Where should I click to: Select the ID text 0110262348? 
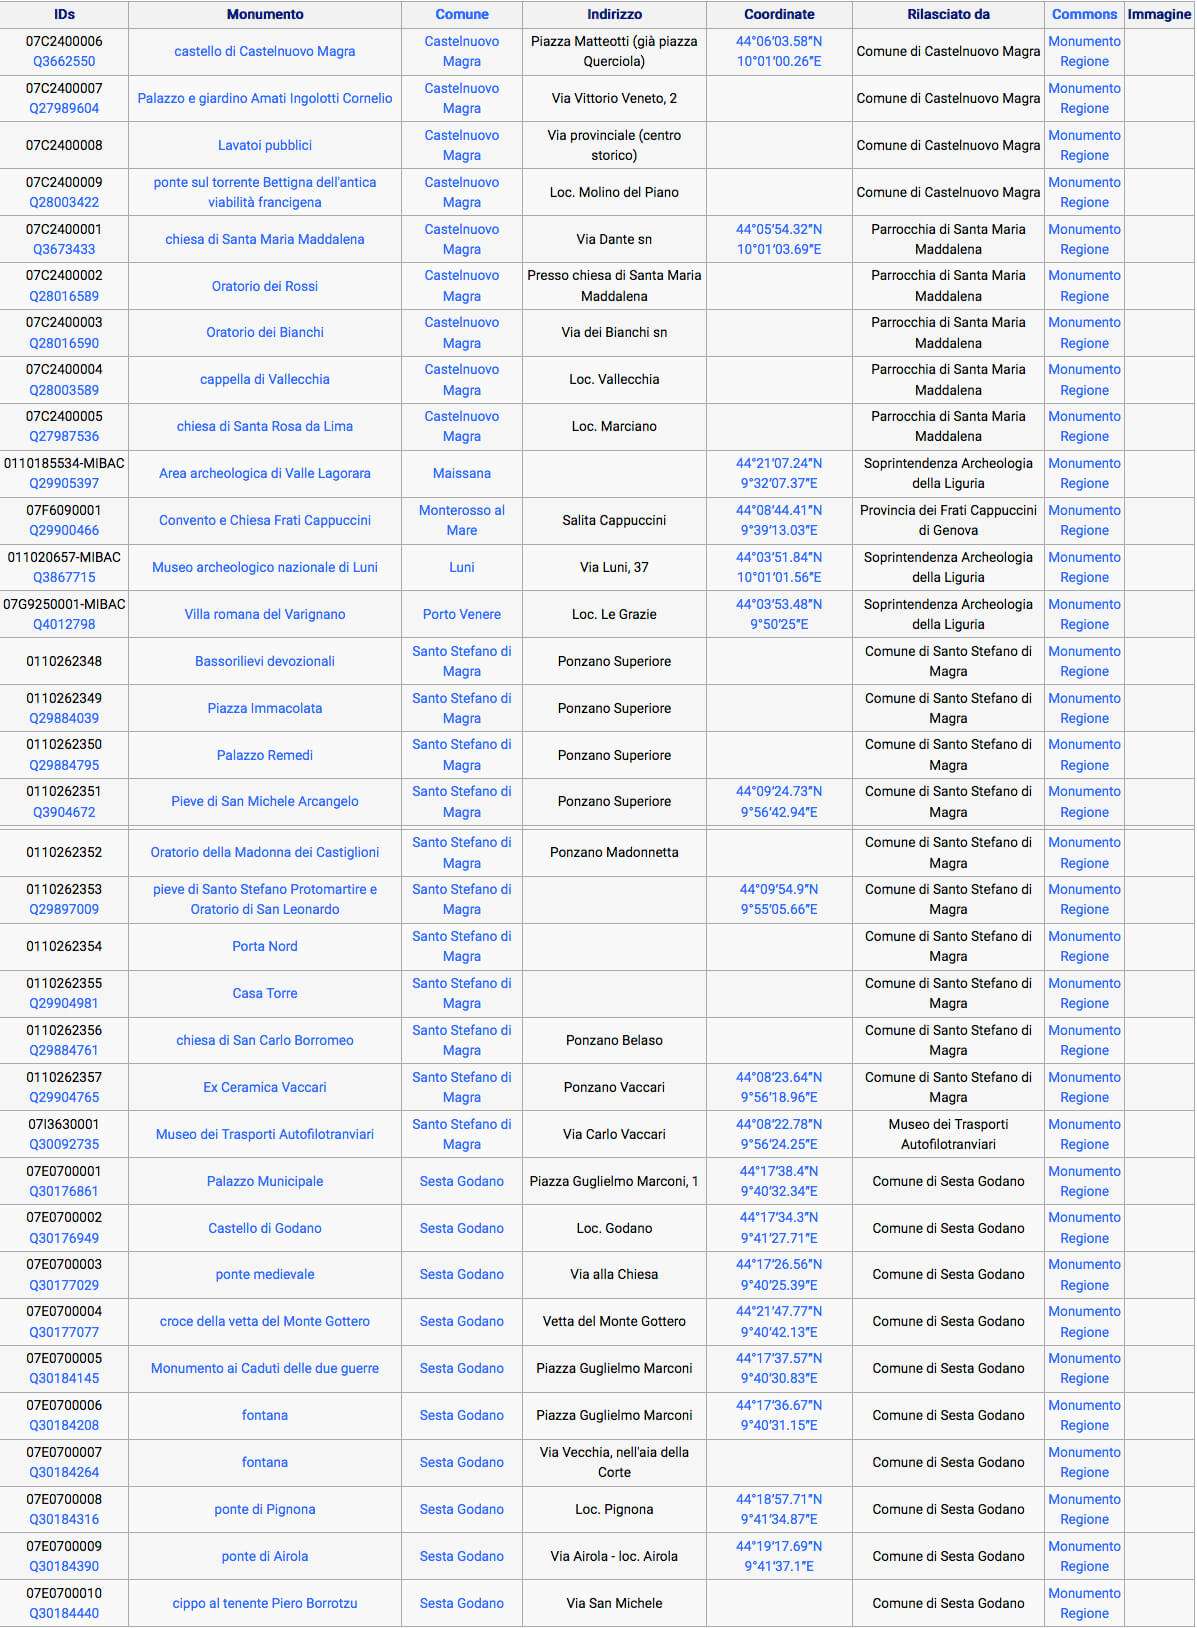(64, 661)
